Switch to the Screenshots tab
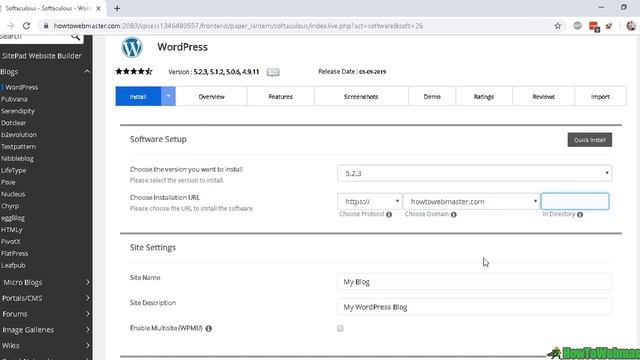The width and height of the screenshot is (640, 360). 361,96
